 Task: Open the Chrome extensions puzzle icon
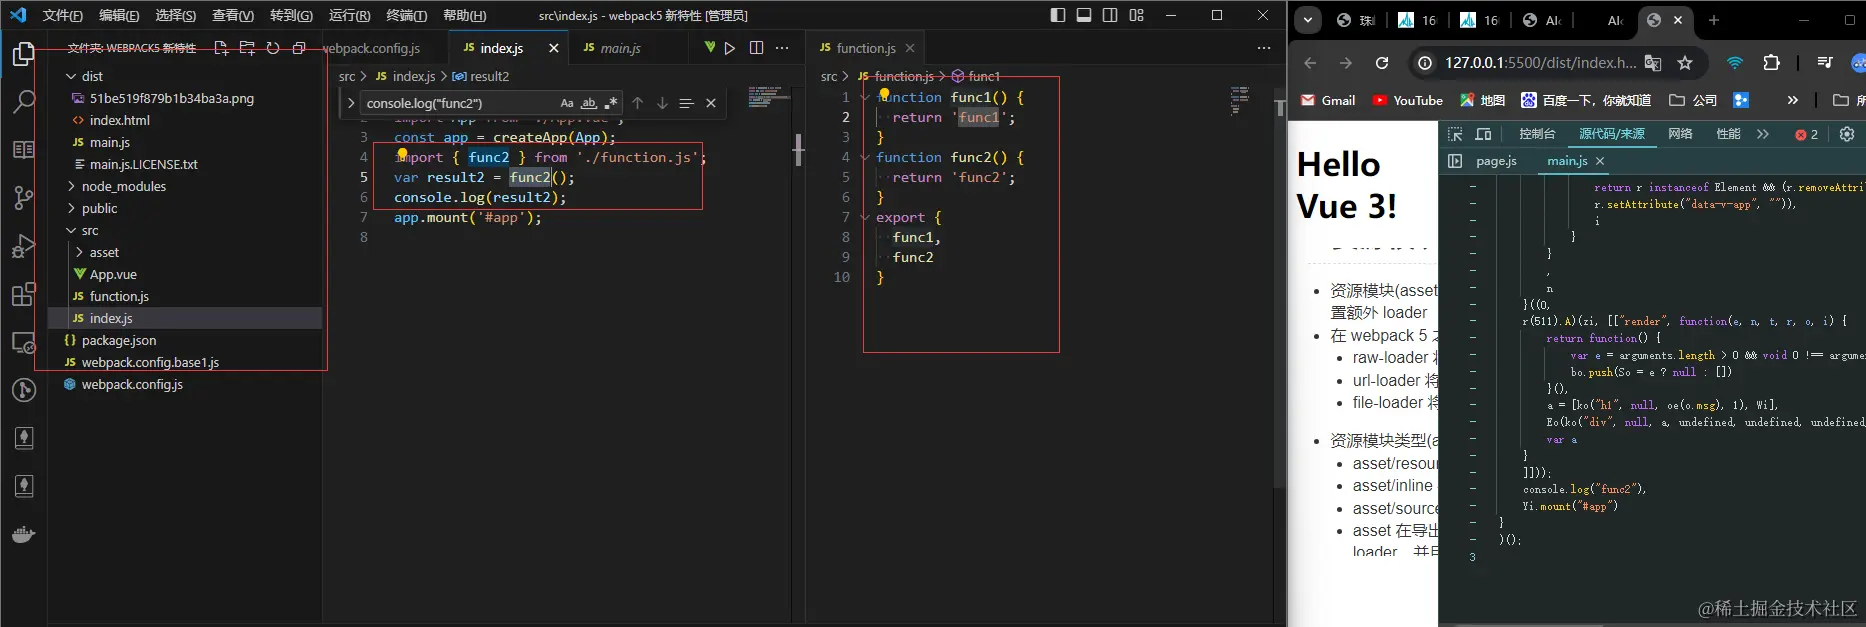[x=1771, y=63]
